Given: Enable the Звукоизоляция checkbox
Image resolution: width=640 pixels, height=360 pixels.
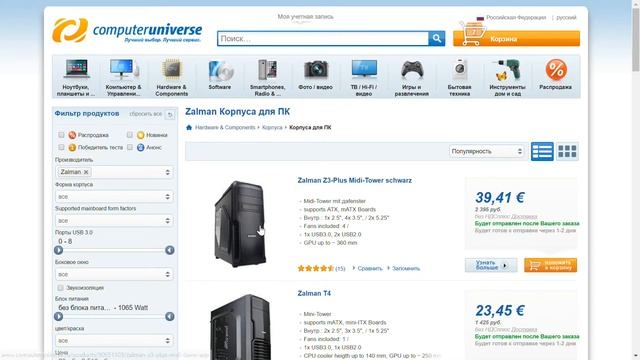Looking at the screenshot, I should [60, 288].
